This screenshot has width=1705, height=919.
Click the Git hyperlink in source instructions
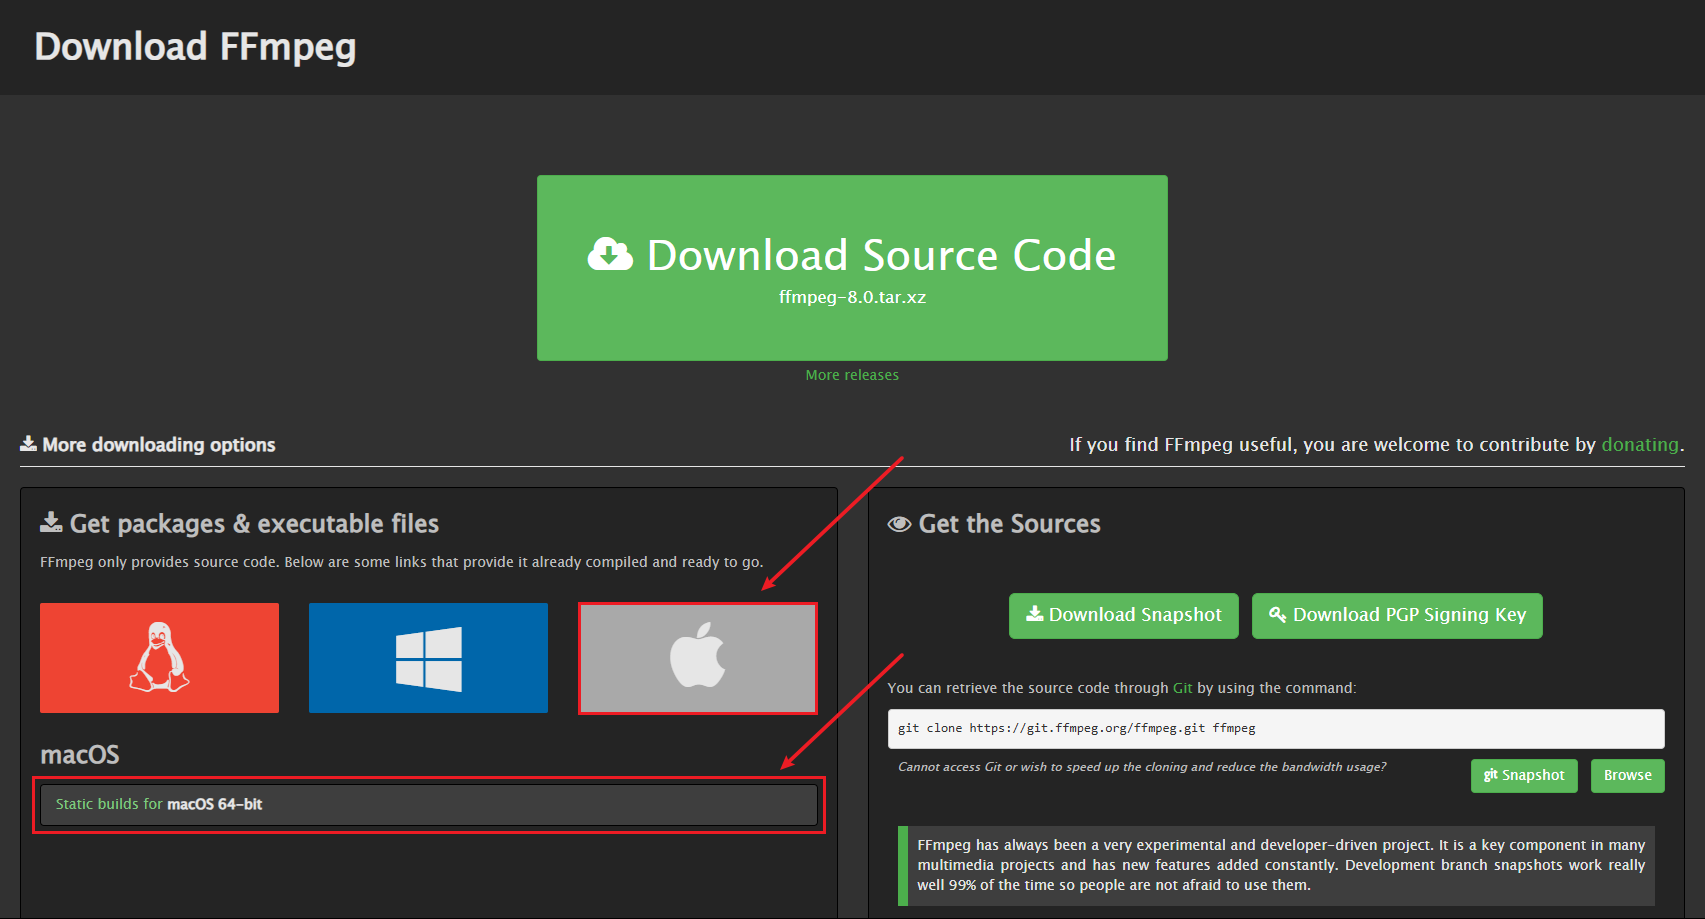(1182, 688)
